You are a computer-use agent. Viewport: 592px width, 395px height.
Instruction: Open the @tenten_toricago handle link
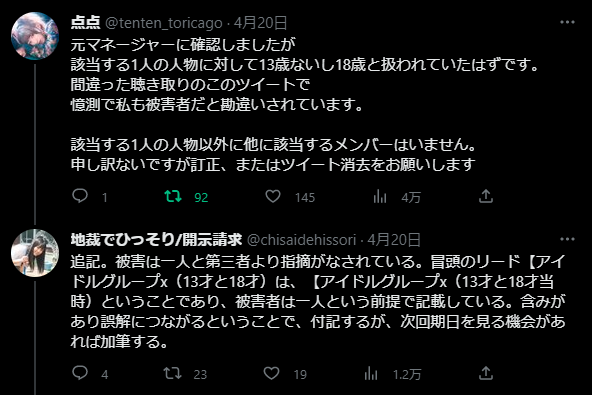point(163,23)
